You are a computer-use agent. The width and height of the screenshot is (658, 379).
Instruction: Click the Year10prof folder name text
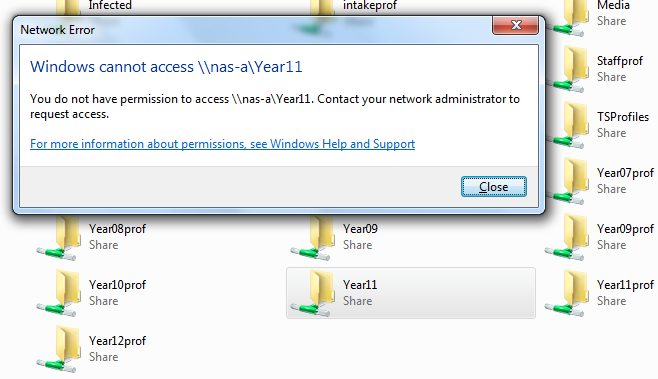tap(117, 285)
